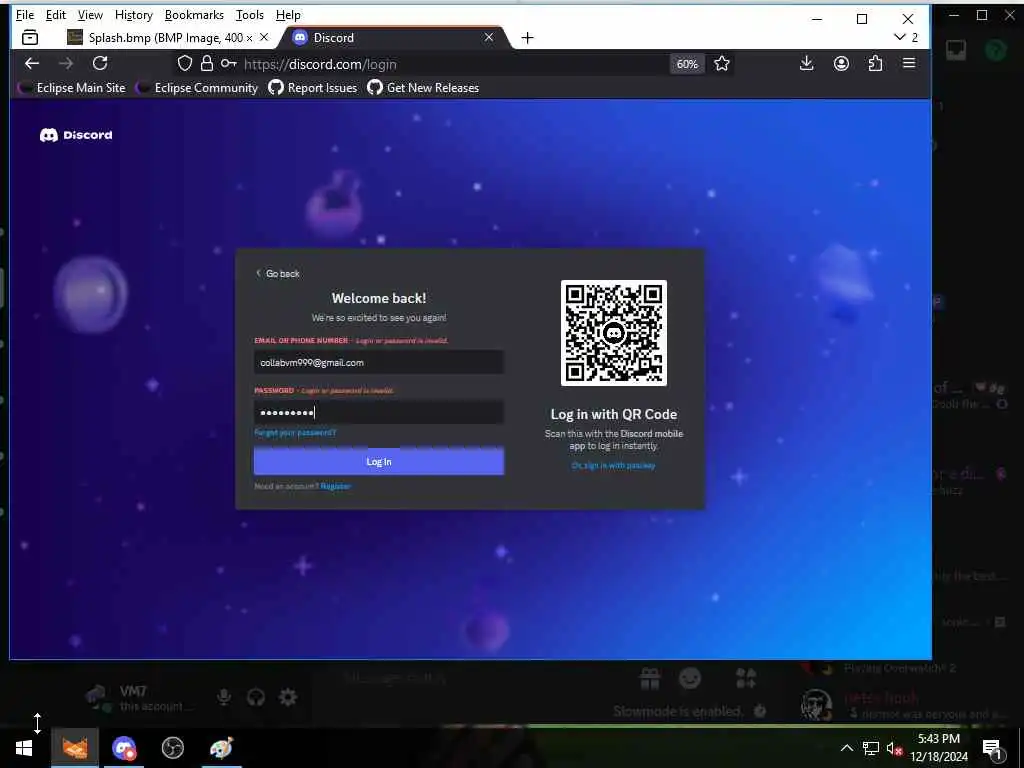Open the browser downloads panel
The height and width of the screenshot is (768, 1024).
pyautogui.click(x=807, y=63)
